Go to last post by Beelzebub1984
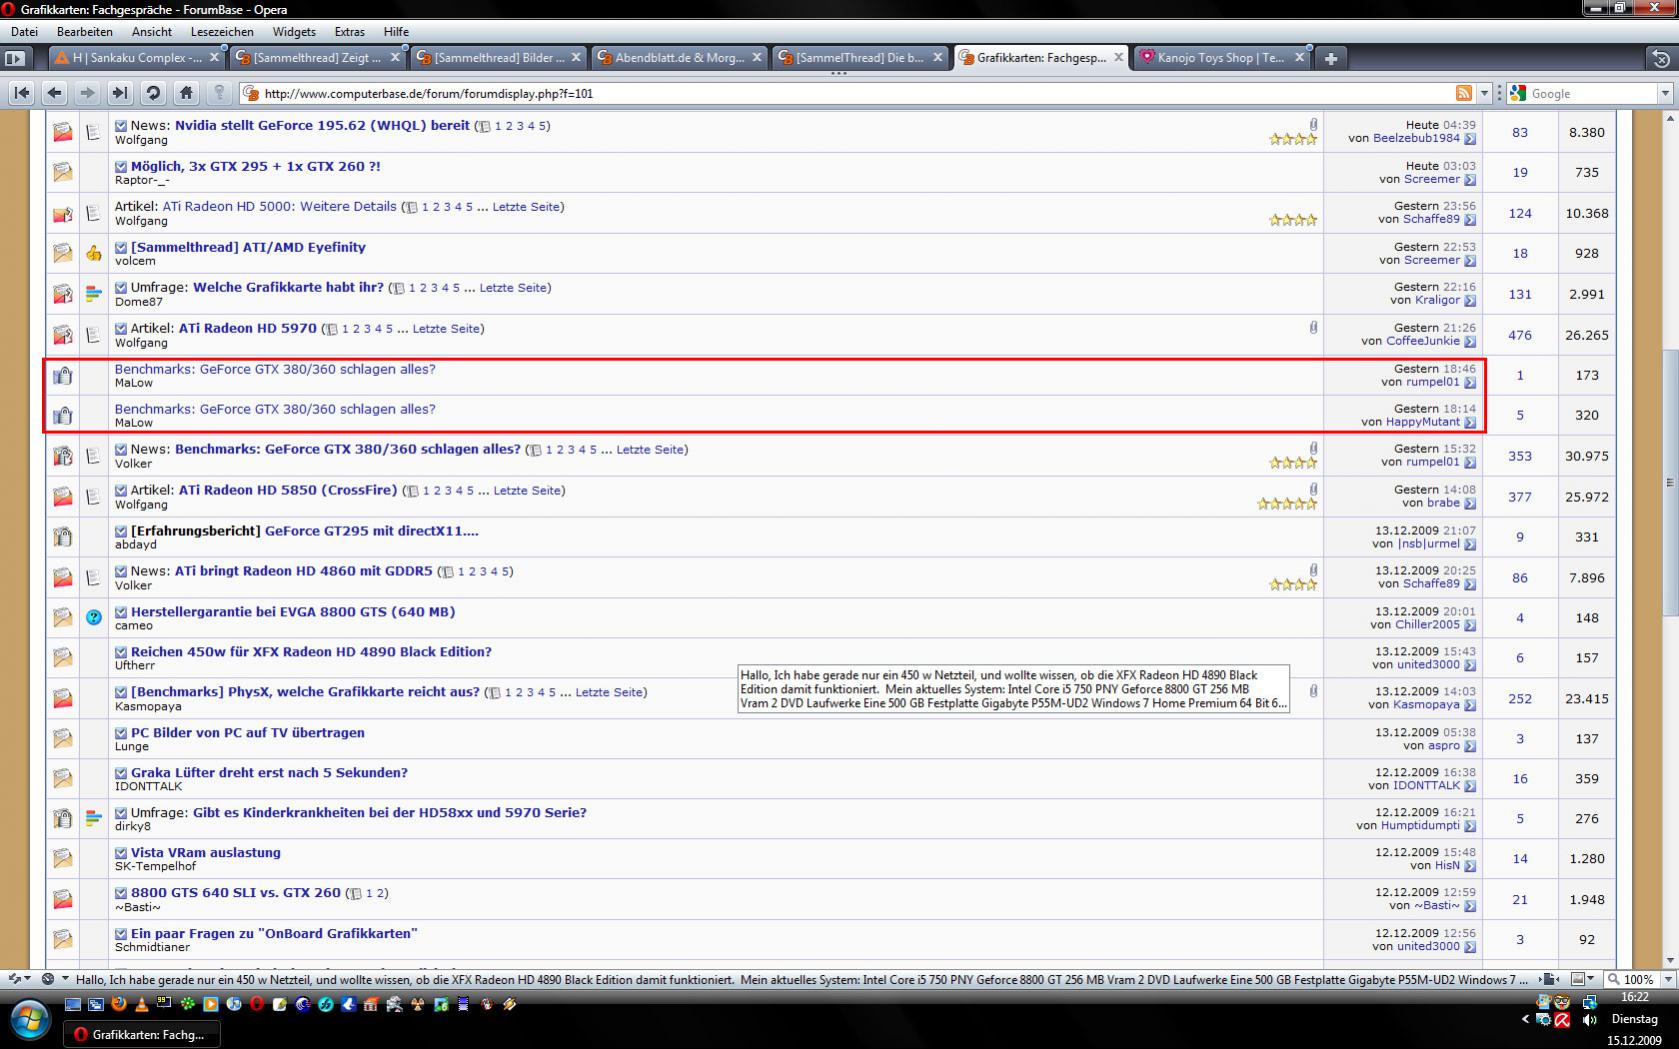The height and width of the screenshot is (1049, 1679). click(1470, 139)
